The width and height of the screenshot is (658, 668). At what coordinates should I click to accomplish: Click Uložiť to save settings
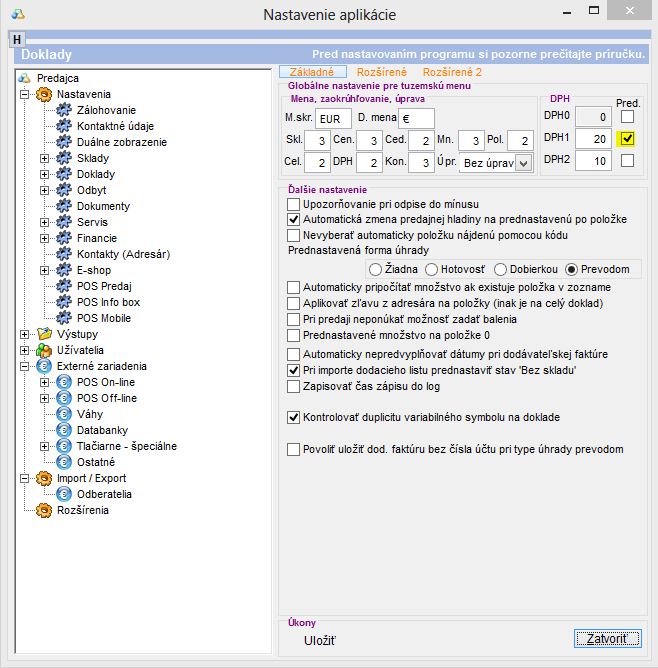[x=320, y=639]
